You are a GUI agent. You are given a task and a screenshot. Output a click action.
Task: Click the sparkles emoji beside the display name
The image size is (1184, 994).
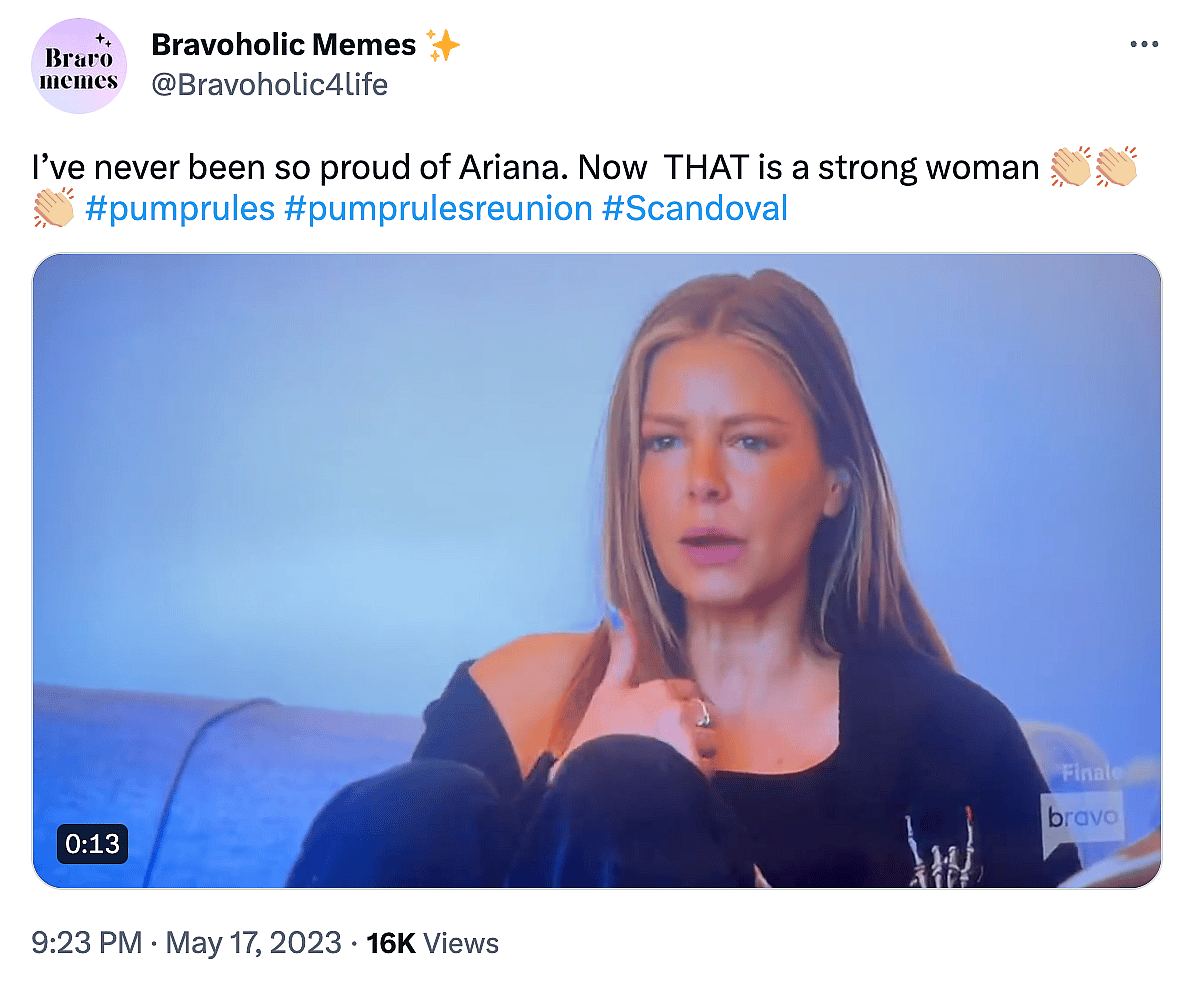442,45
